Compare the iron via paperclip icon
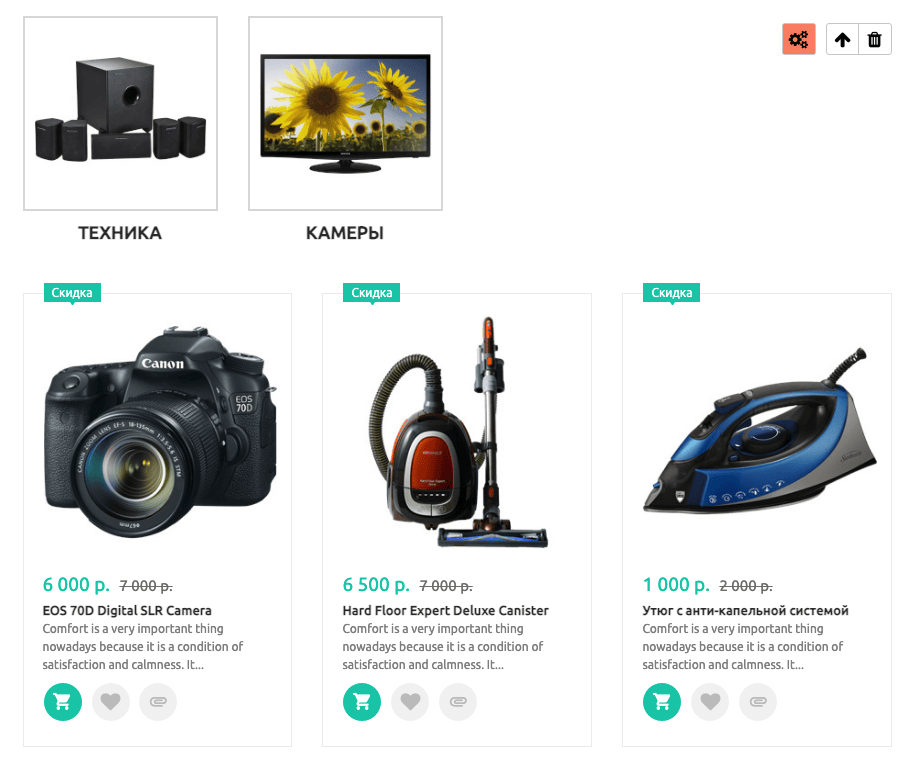Viewport: 914px width, 771px height. 758,702
